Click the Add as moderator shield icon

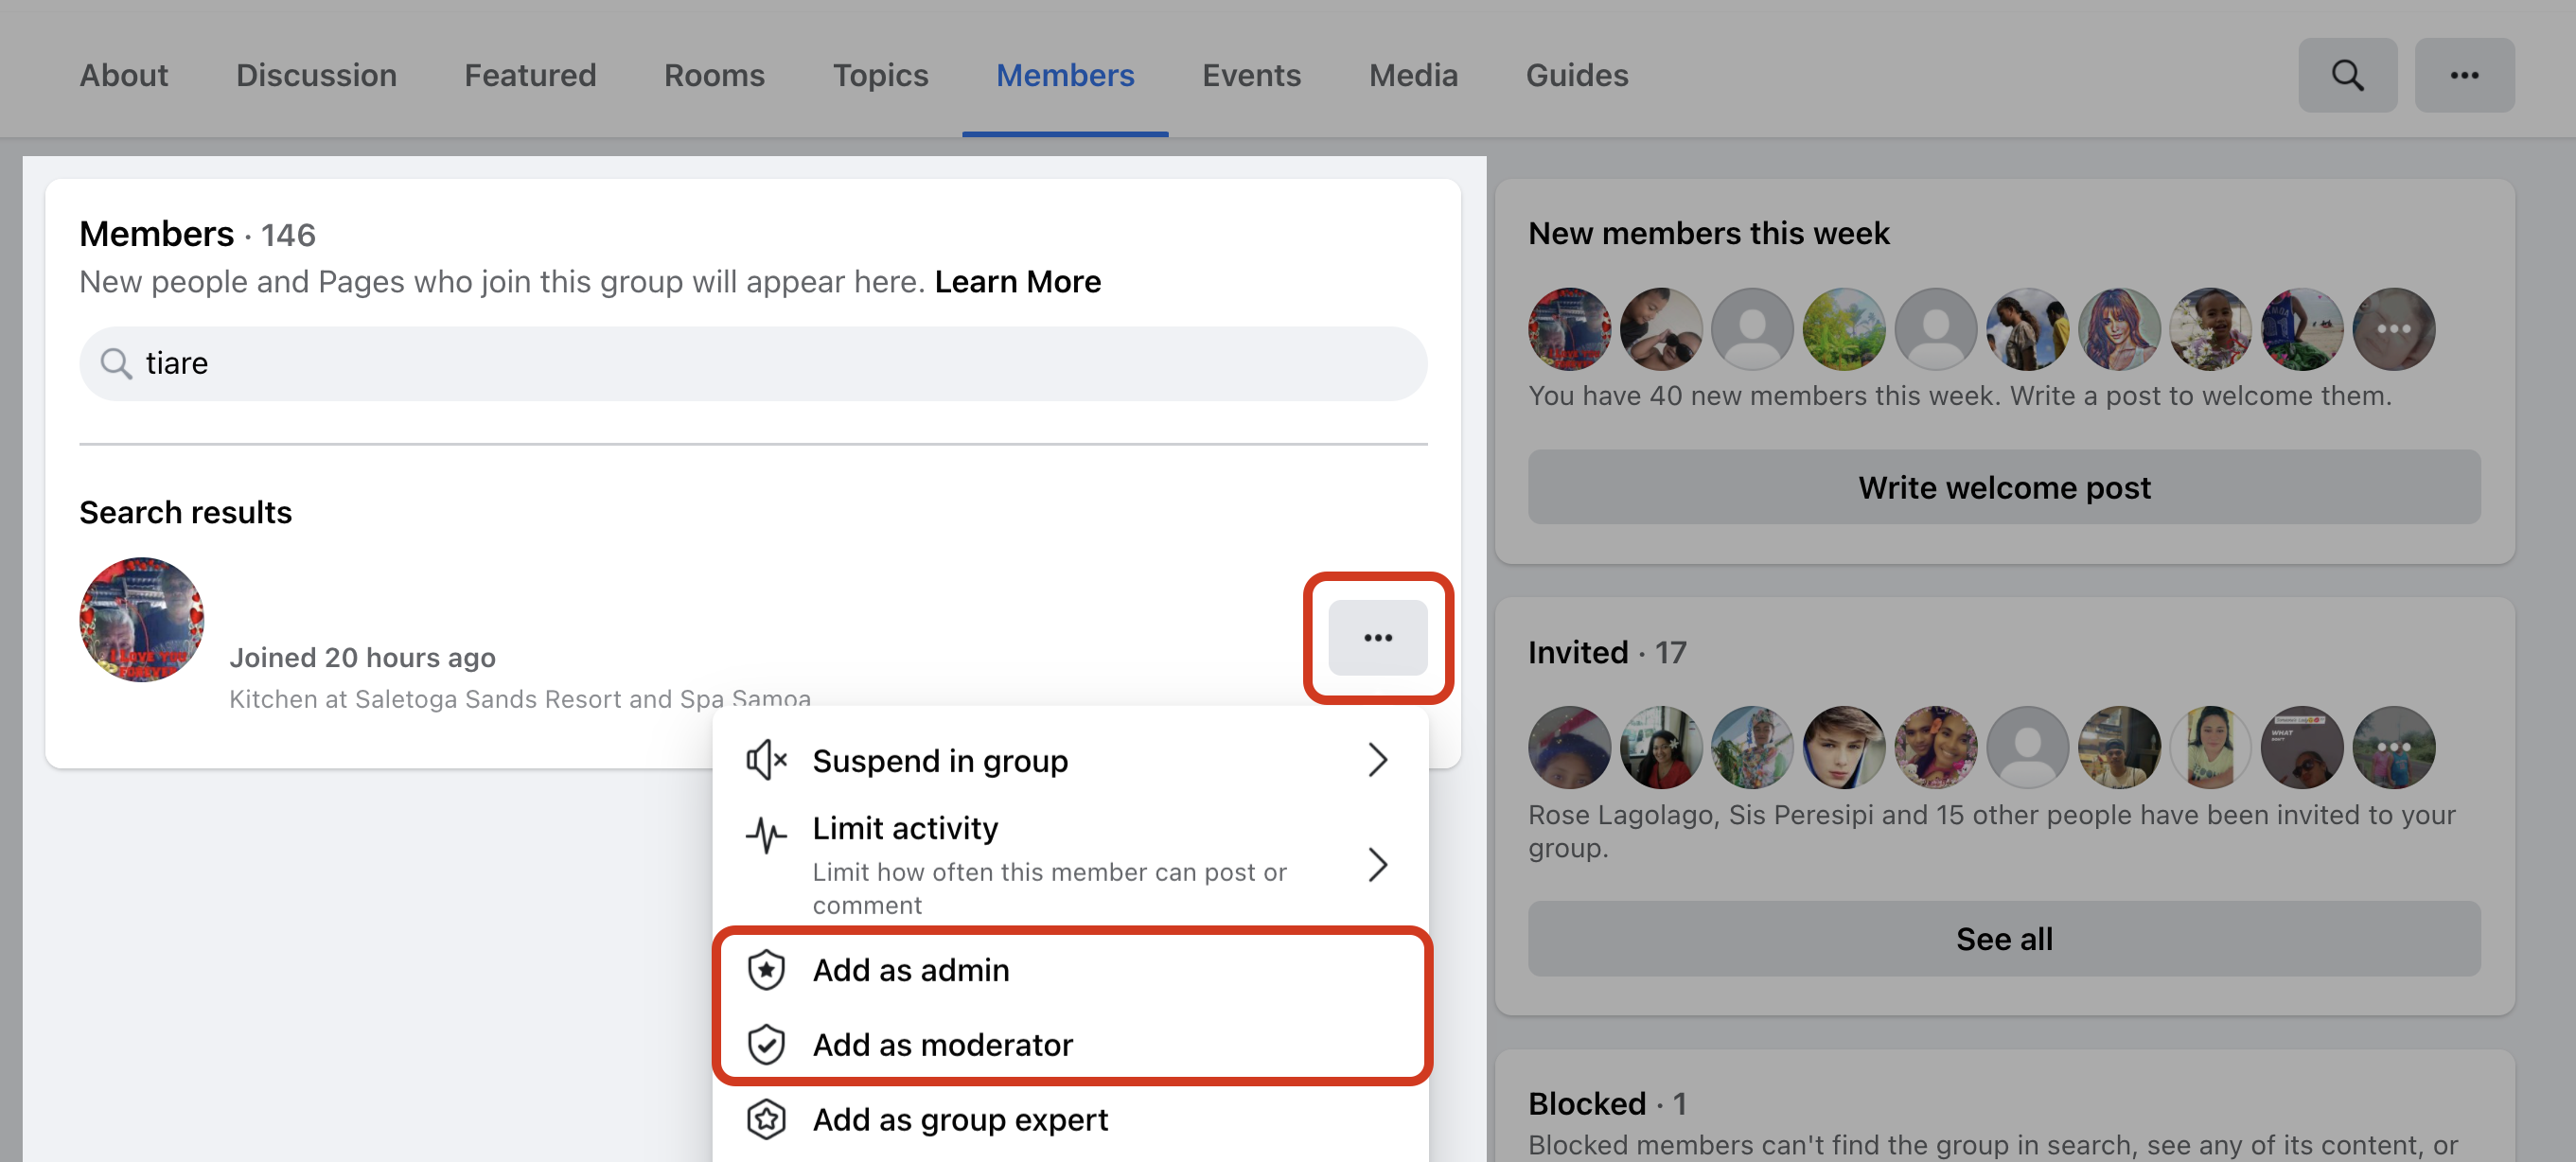click(x=766, y=1044)
